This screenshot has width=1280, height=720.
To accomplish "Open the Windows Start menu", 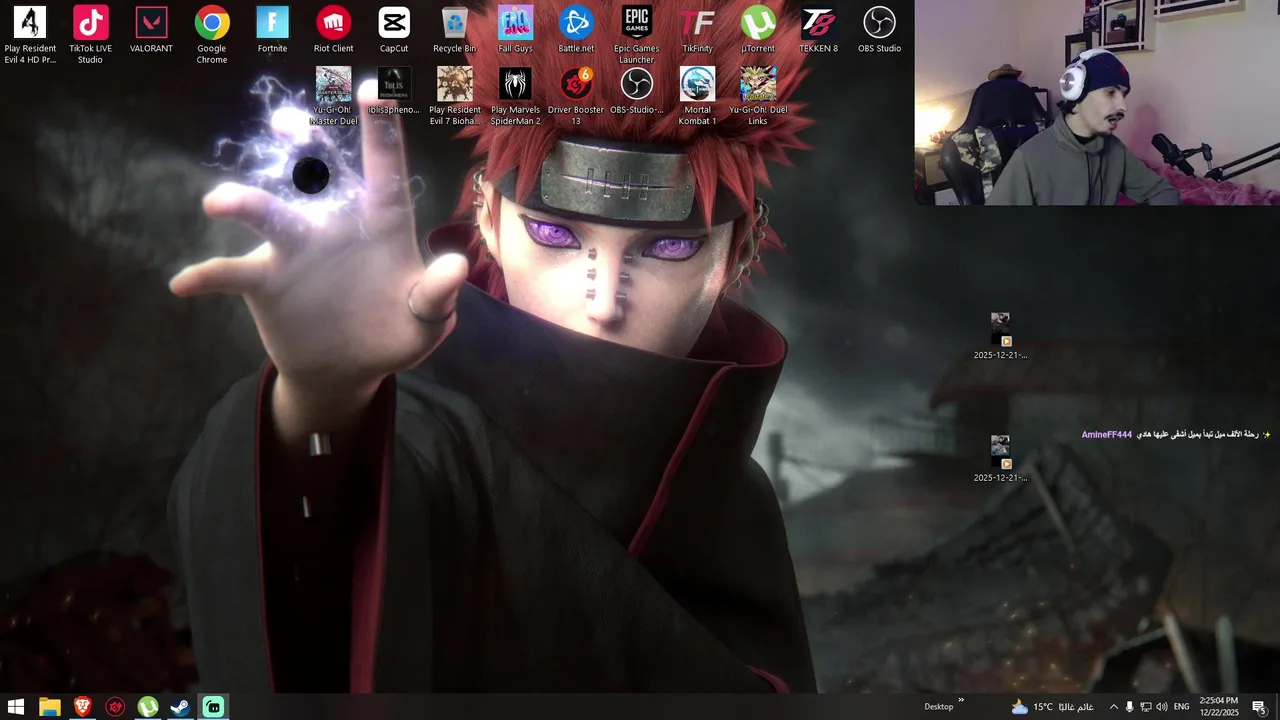I will (16, 707).
